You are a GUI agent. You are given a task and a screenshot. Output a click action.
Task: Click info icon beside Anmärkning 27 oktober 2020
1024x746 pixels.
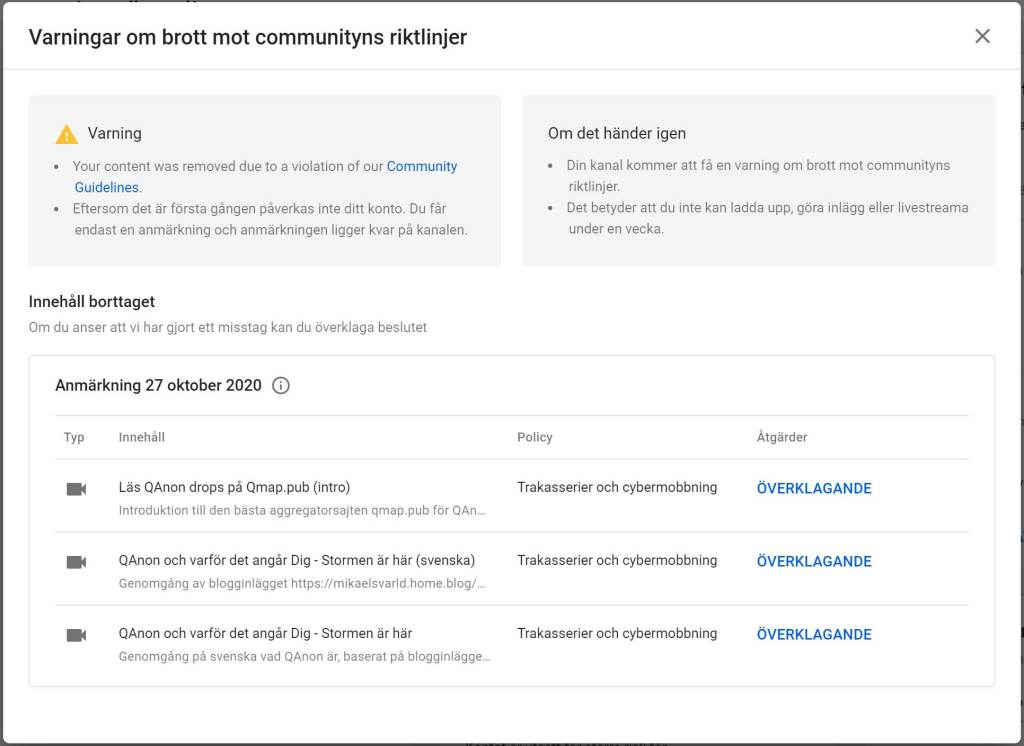point(281,386)
